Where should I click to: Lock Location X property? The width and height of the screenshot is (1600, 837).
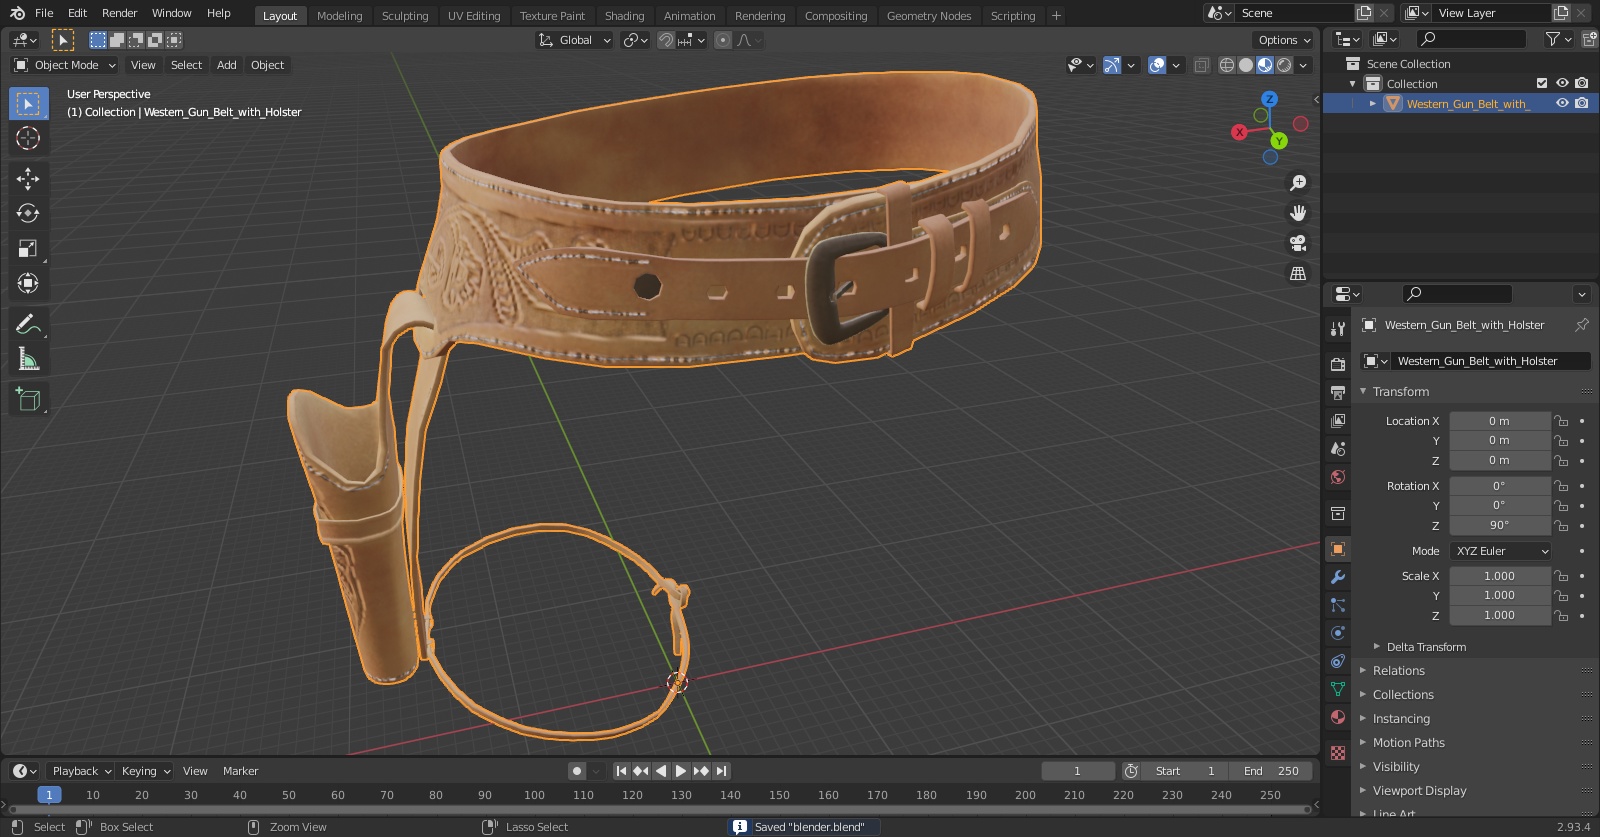pos(1561,421)
